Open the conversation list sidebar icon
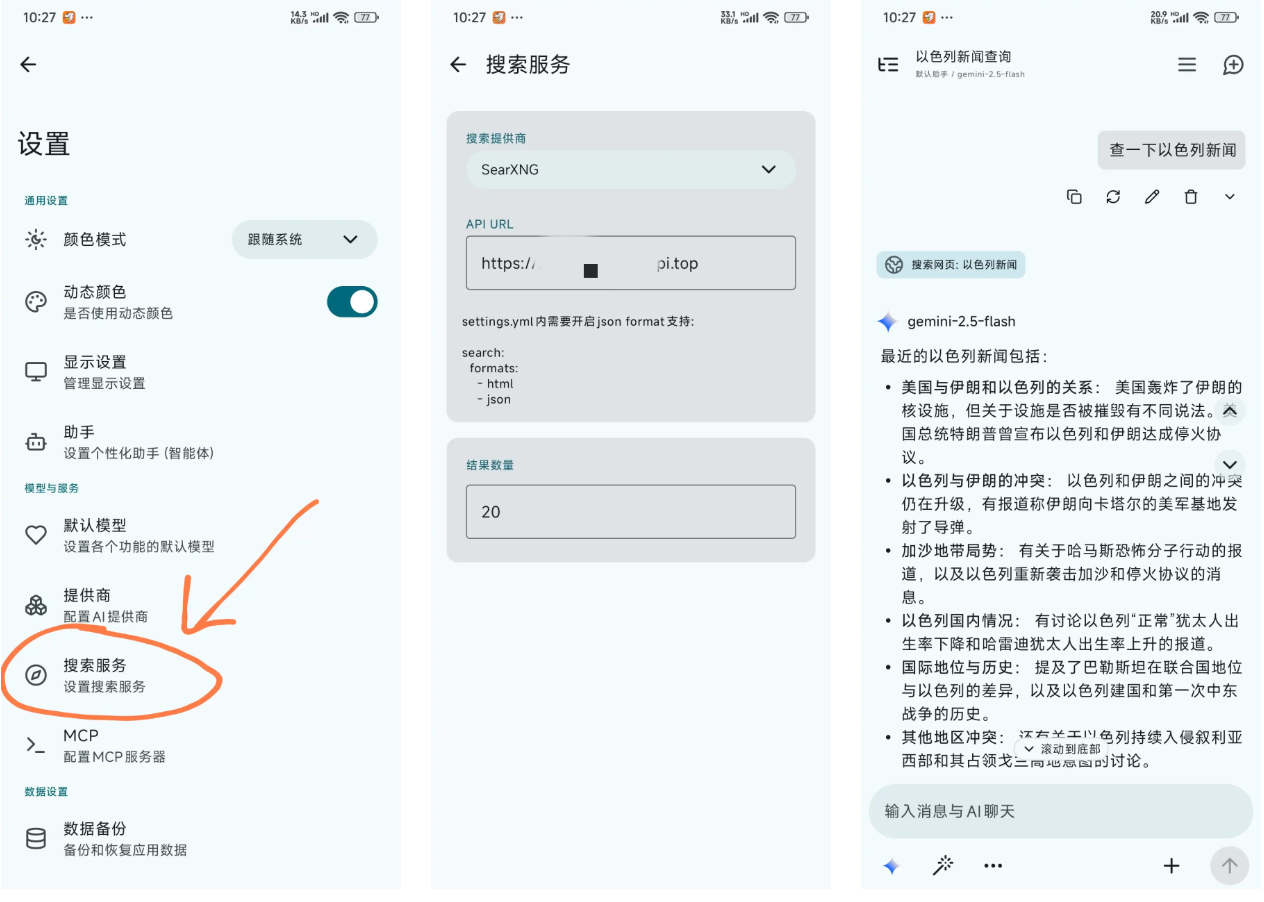 (x=887, y=65)
